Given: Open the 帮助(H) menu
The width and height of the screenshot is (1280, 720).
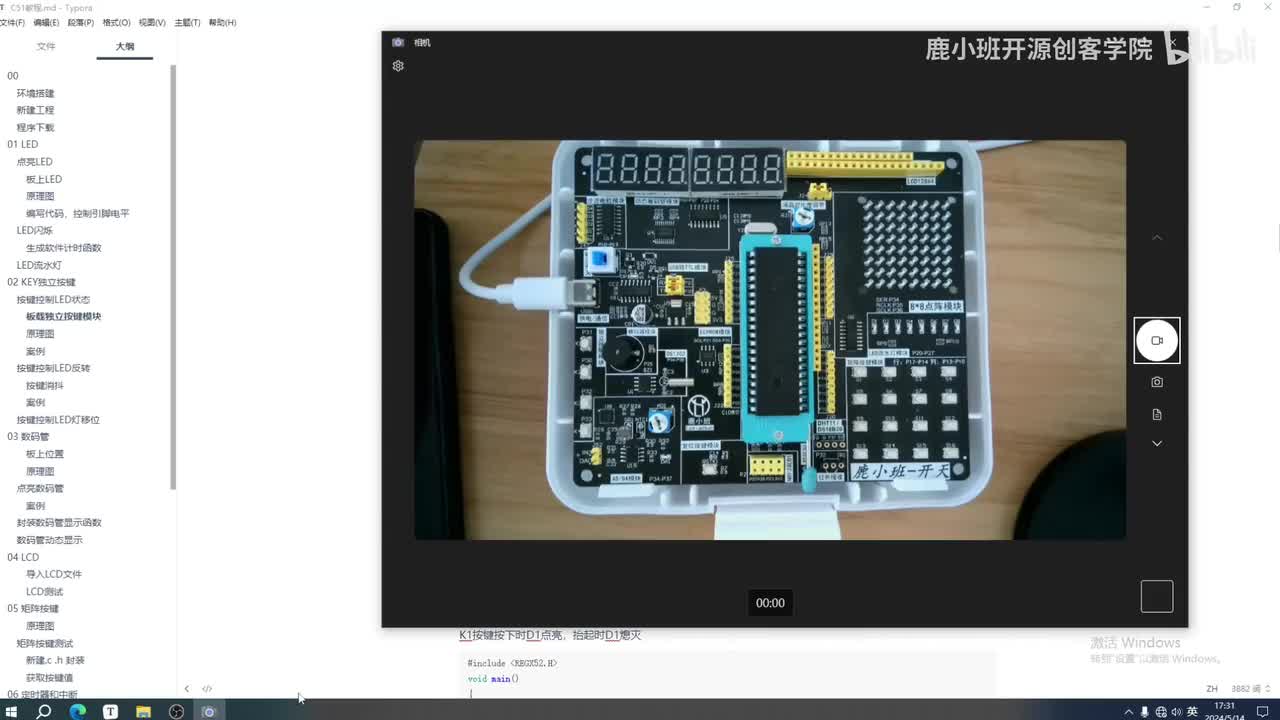Looking at the screenshot, I should pos(222,22).
